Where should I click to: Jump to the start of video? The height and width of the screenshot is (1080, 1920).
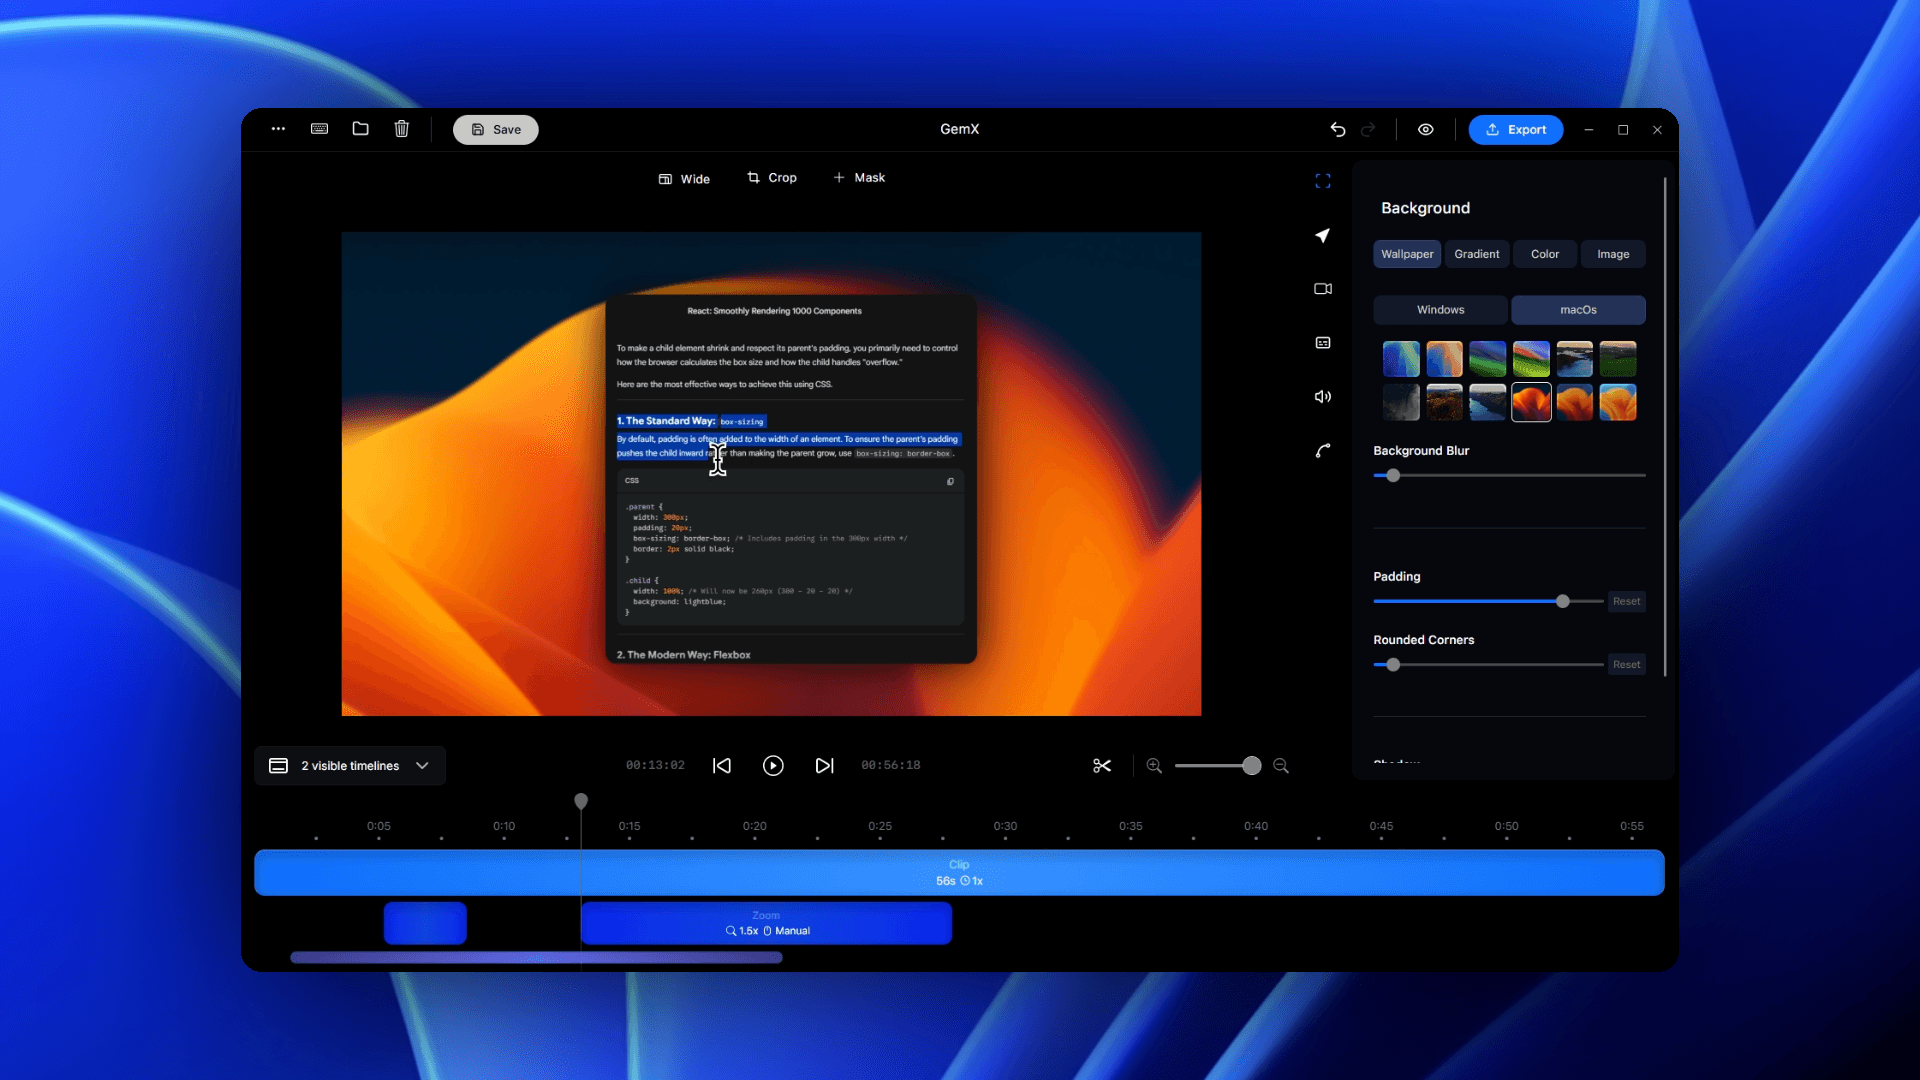coord(721,766)
